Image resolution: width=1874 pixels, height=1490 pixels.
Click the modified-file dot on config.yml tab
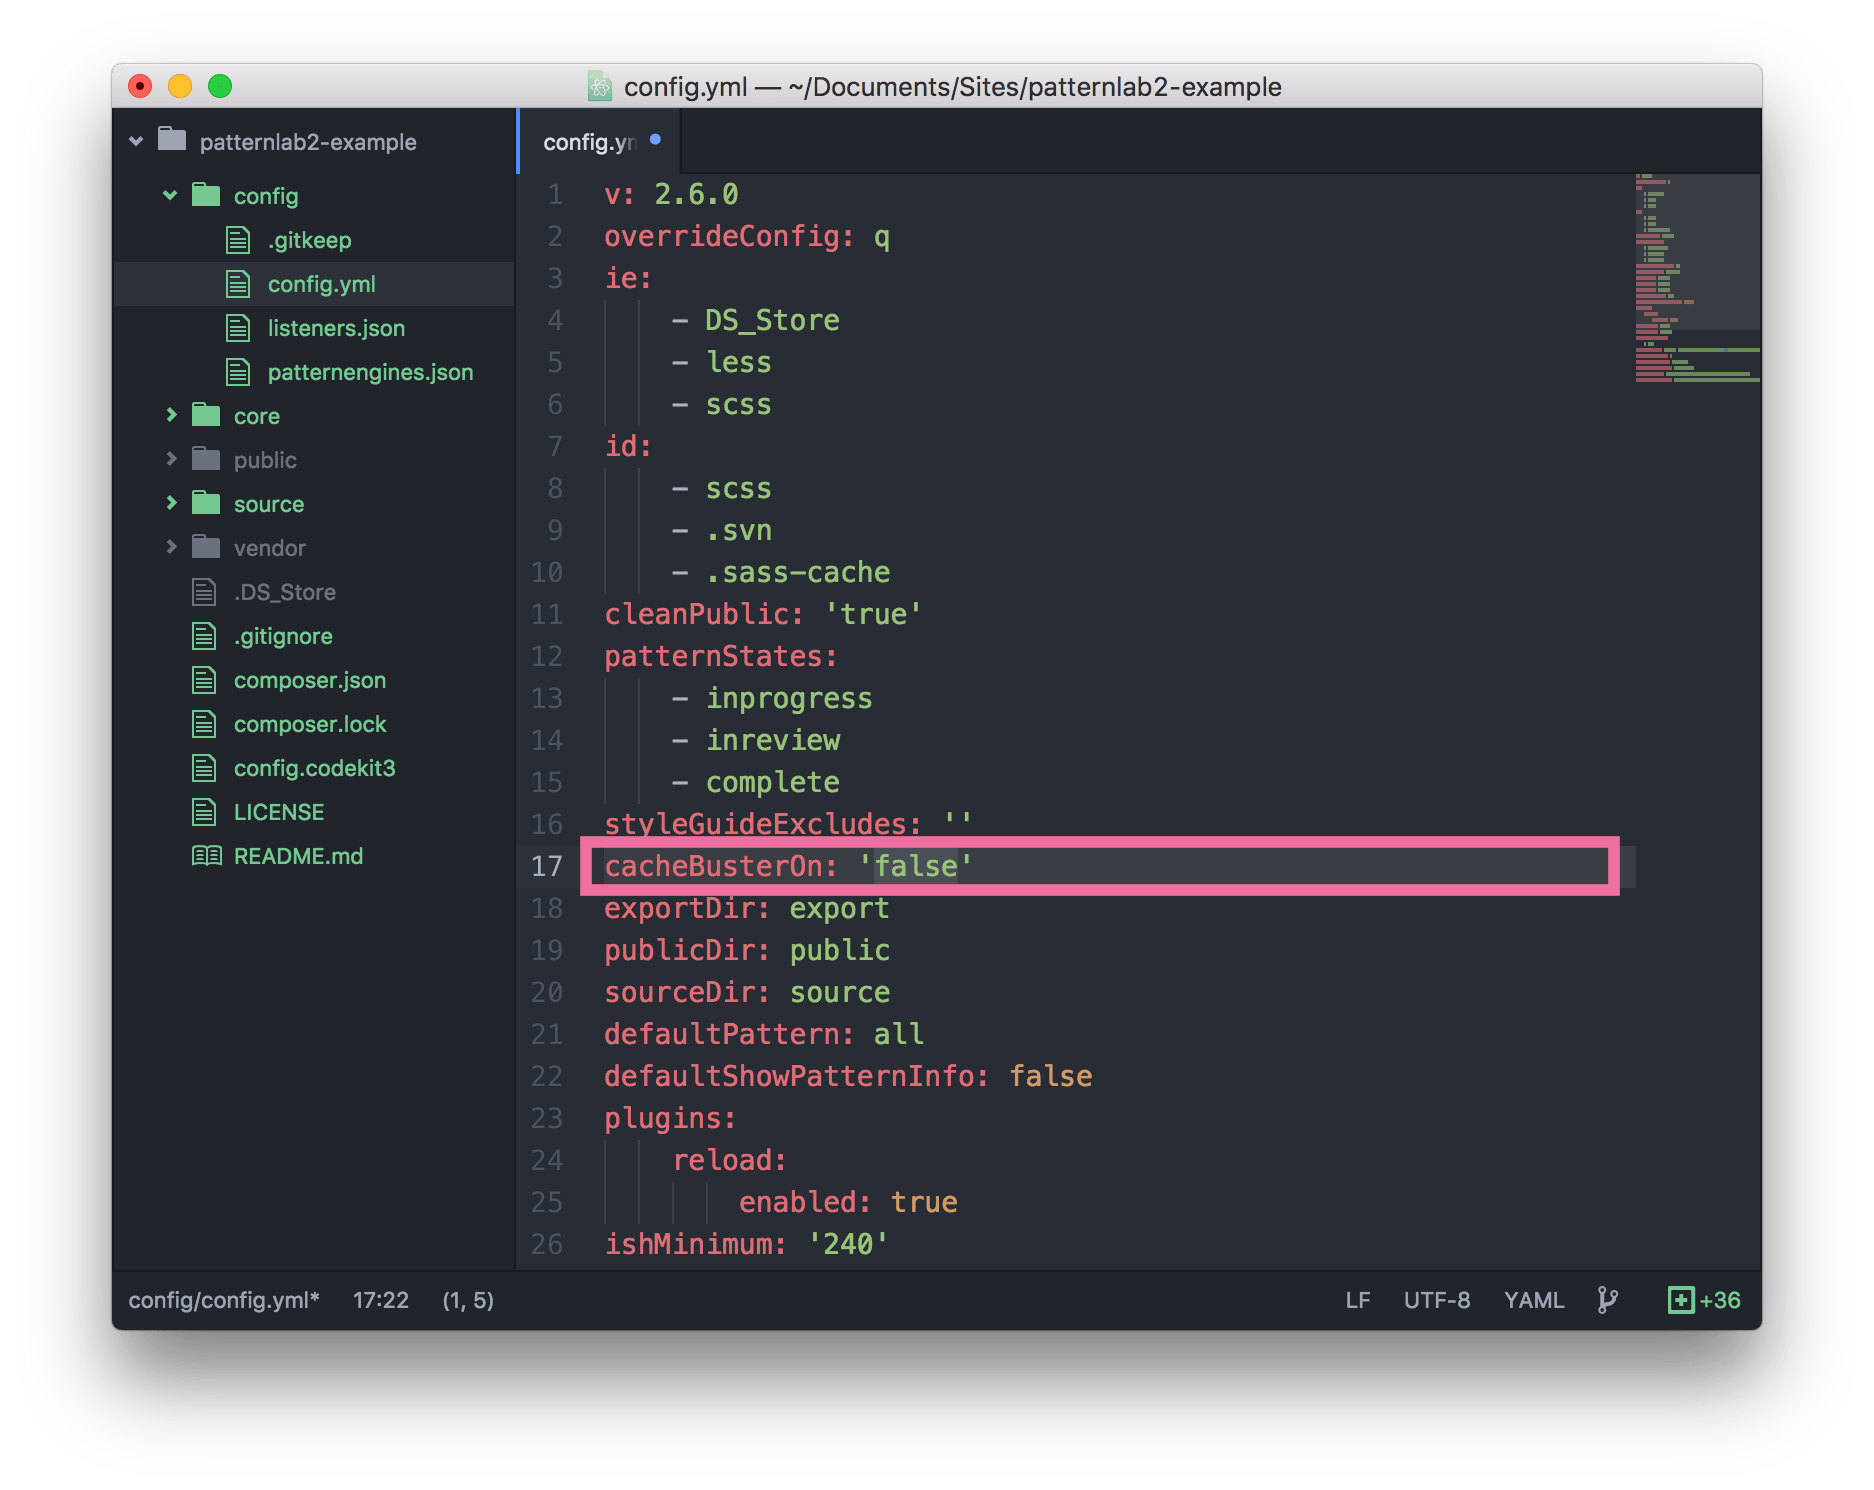pos(656,141)
